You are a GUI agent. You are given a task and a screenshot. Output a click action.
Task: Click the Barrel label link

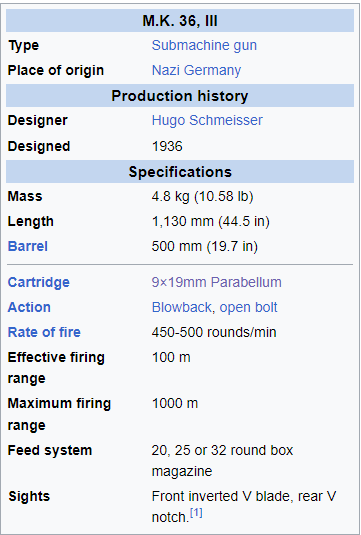(x=28, y=246)
